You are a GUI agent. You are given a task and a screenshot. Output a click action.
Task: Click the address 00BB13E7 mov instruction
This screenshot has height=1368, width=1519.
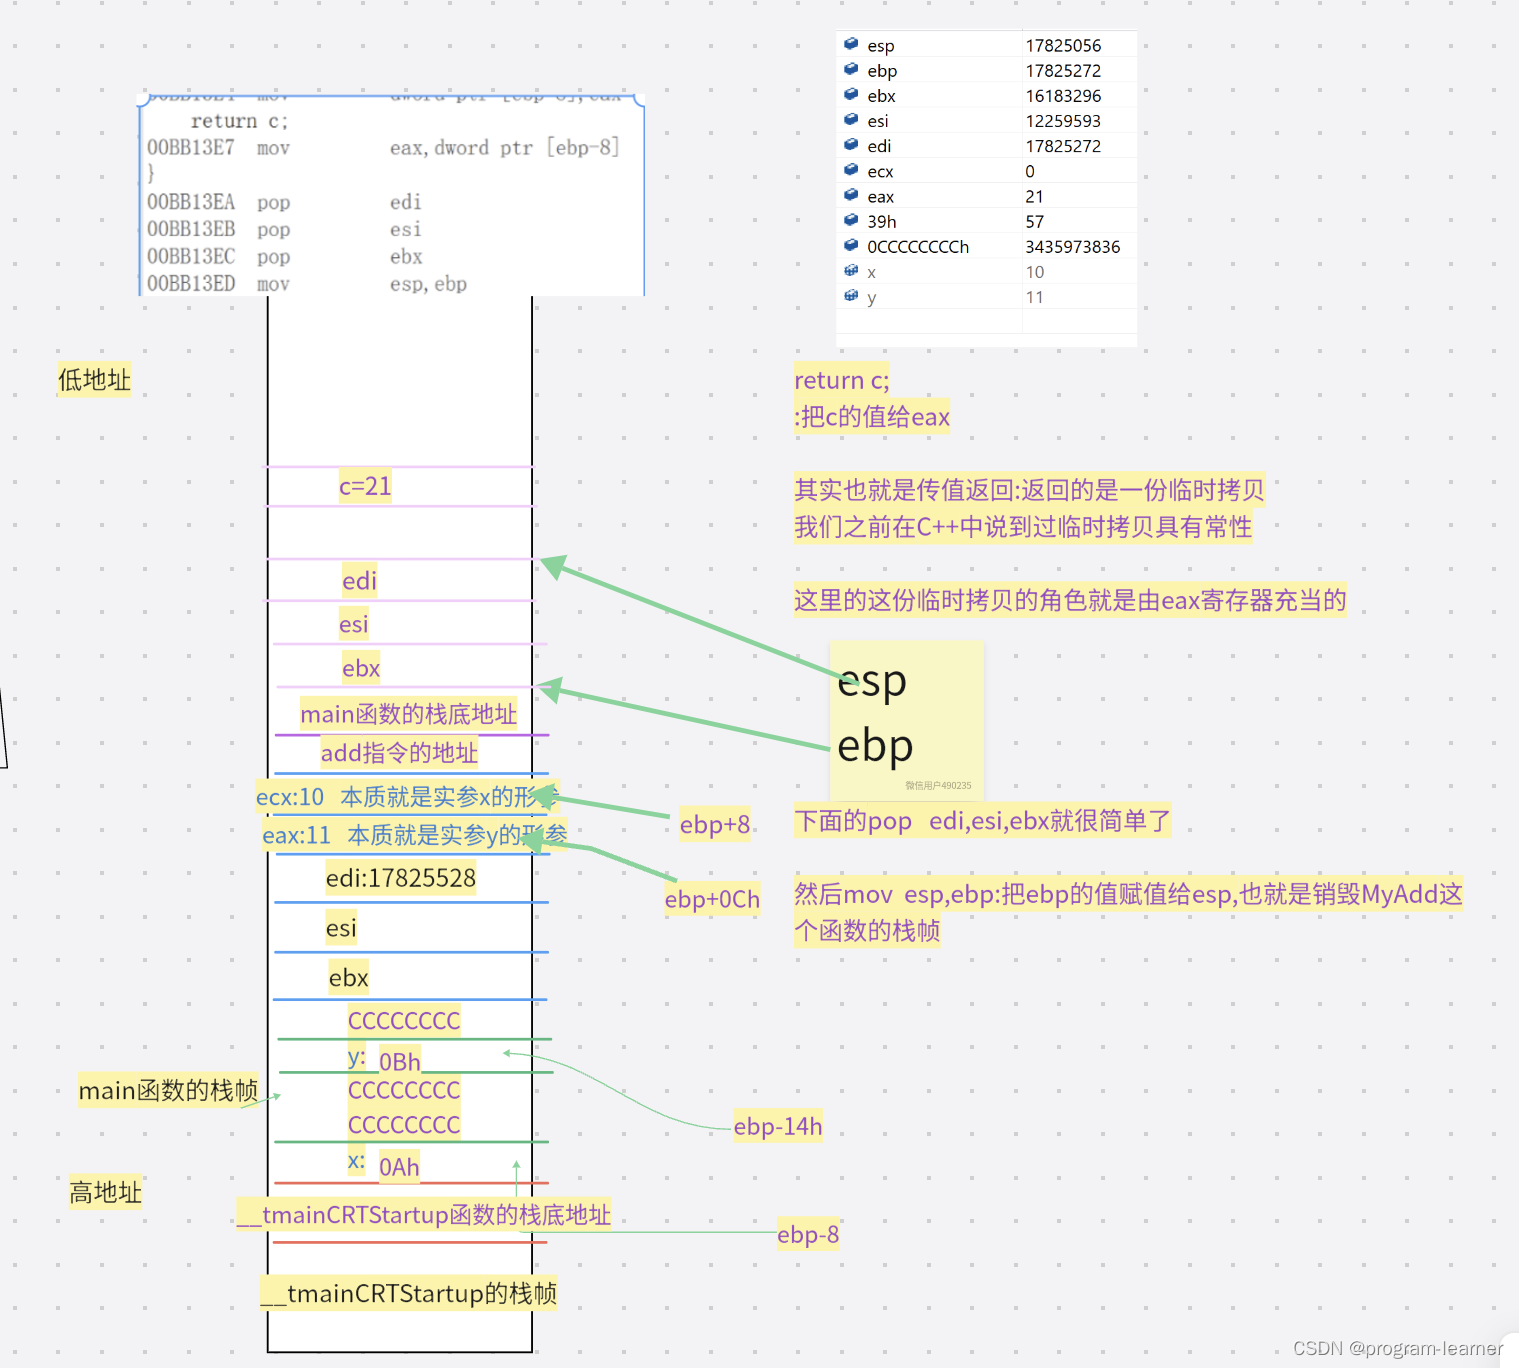(383, 148)
